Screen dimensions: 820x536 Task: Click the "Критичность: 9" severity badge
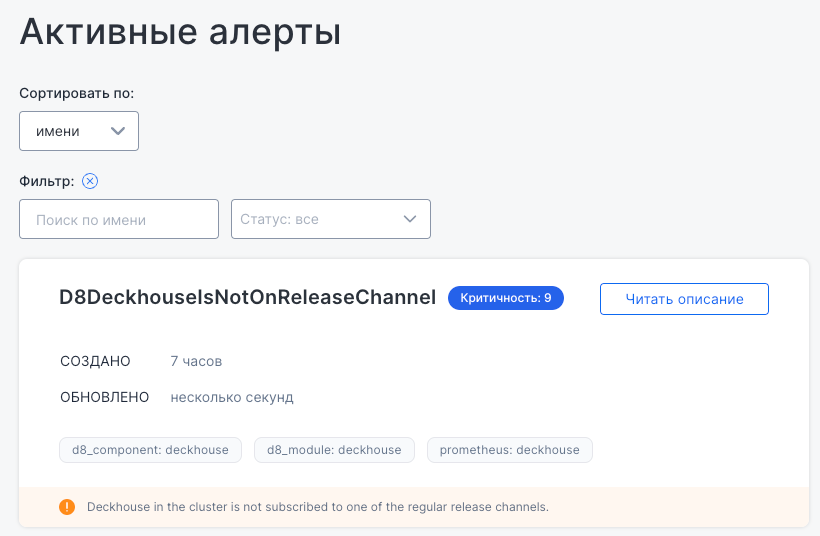(506, 298)
